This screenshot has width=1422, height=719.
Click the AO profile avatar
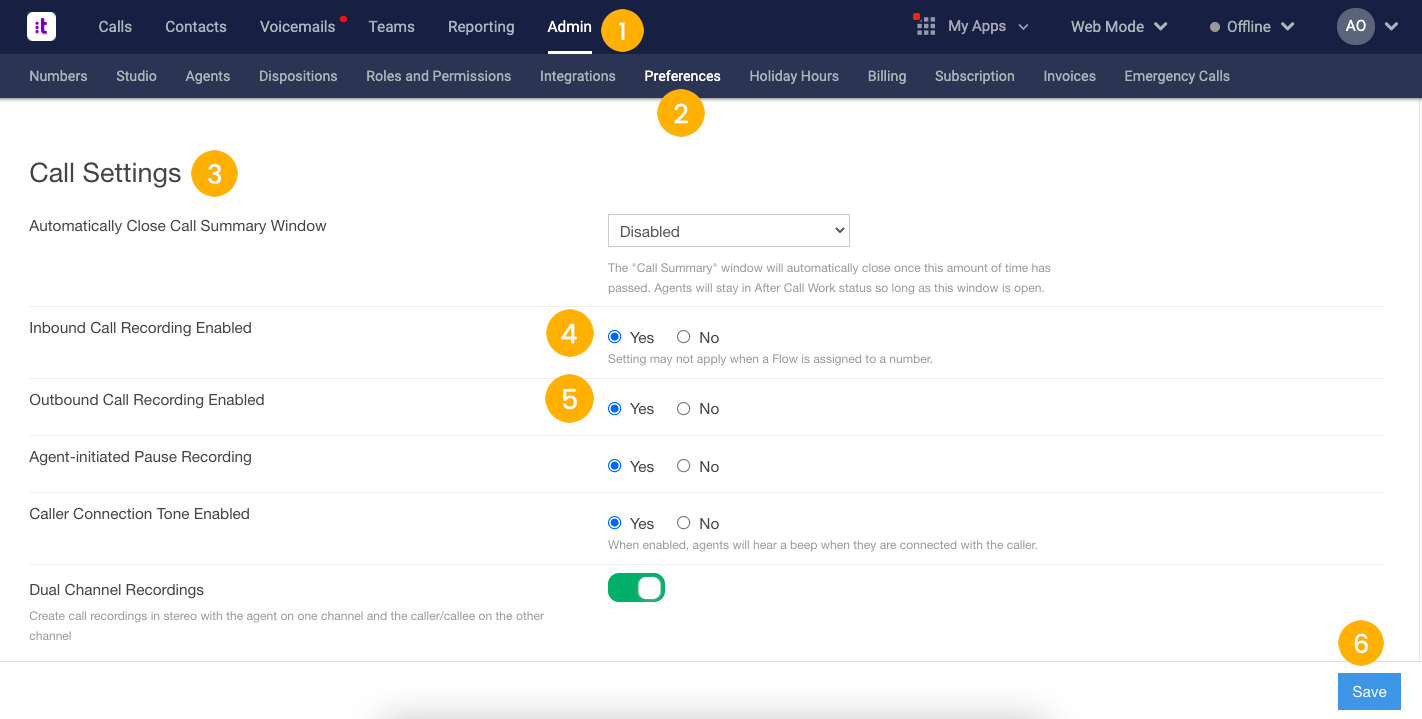[x=1356, y=26]
